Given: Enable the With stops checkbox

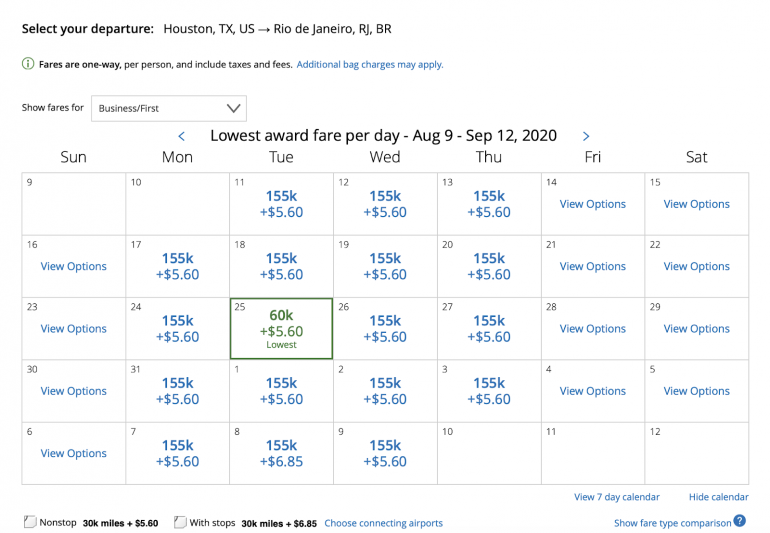Looking at the screenshot, I should click(180, 522).
